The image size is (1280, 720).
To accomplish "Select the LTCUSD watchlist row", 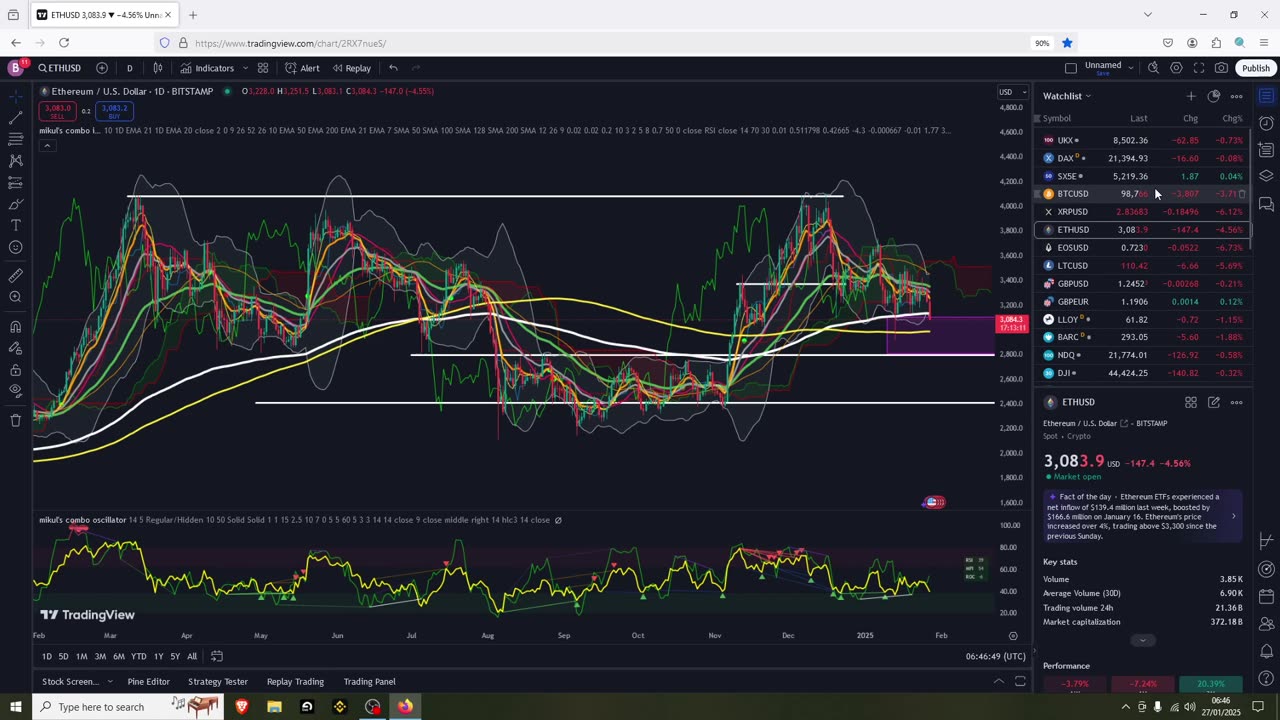I will pos(1142,266).
